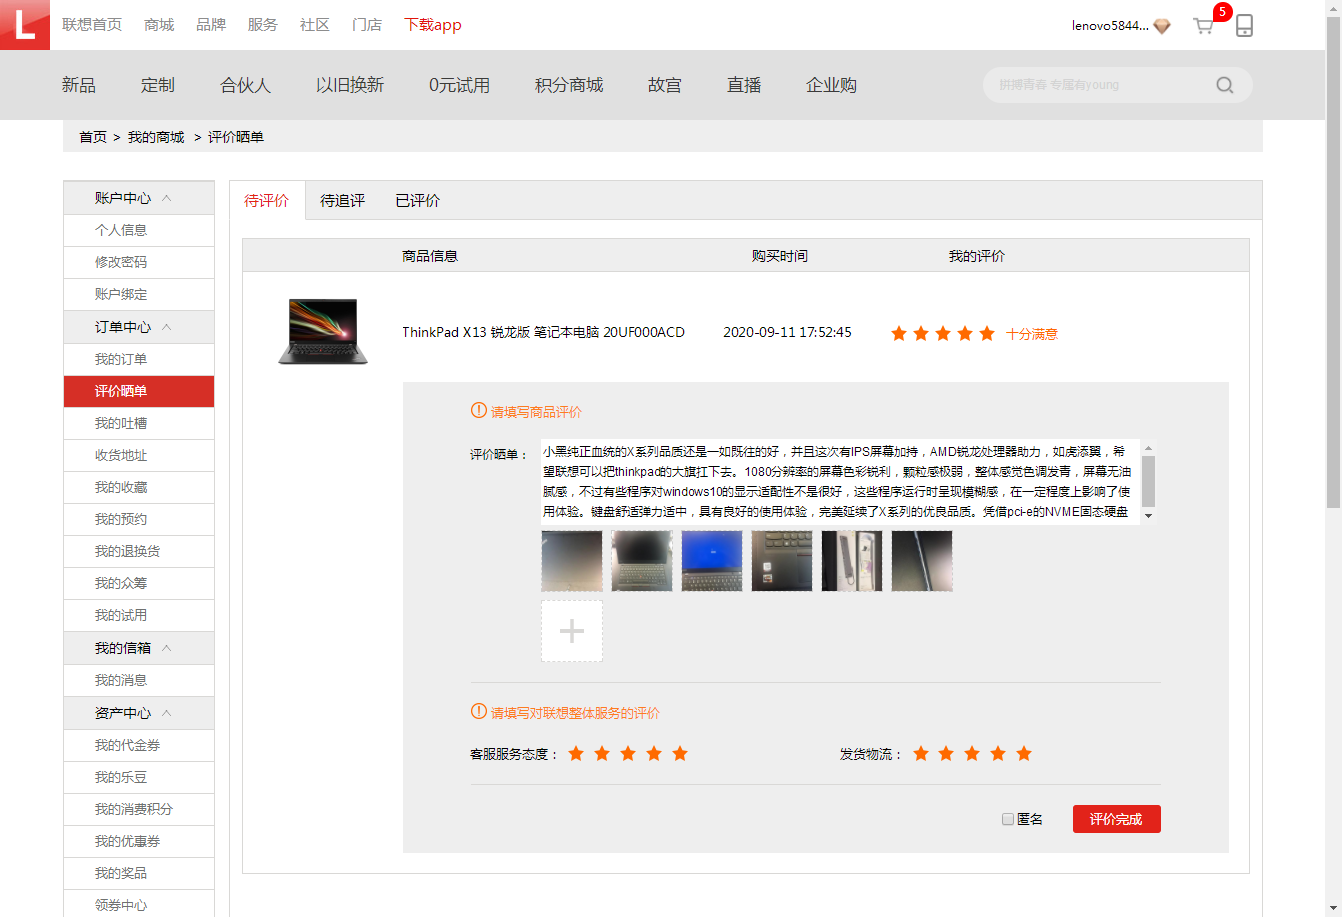Open ThinkPad X13 锐龙版 product title
Screen dimensions: 1342x917
coord(543,332)
